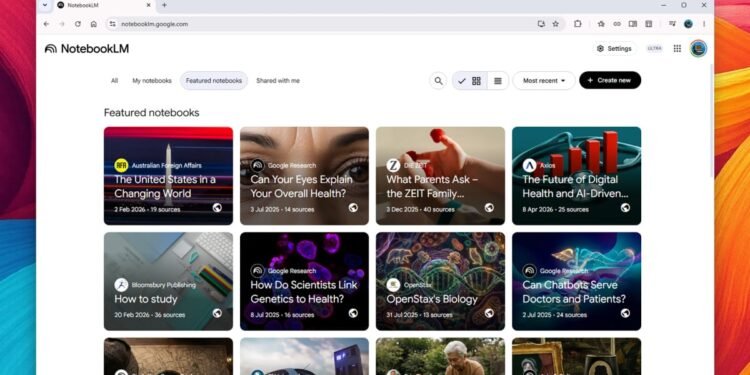Viewport: 750px width, 375px height.
Task: View site information in address bar
Action: 112,24
